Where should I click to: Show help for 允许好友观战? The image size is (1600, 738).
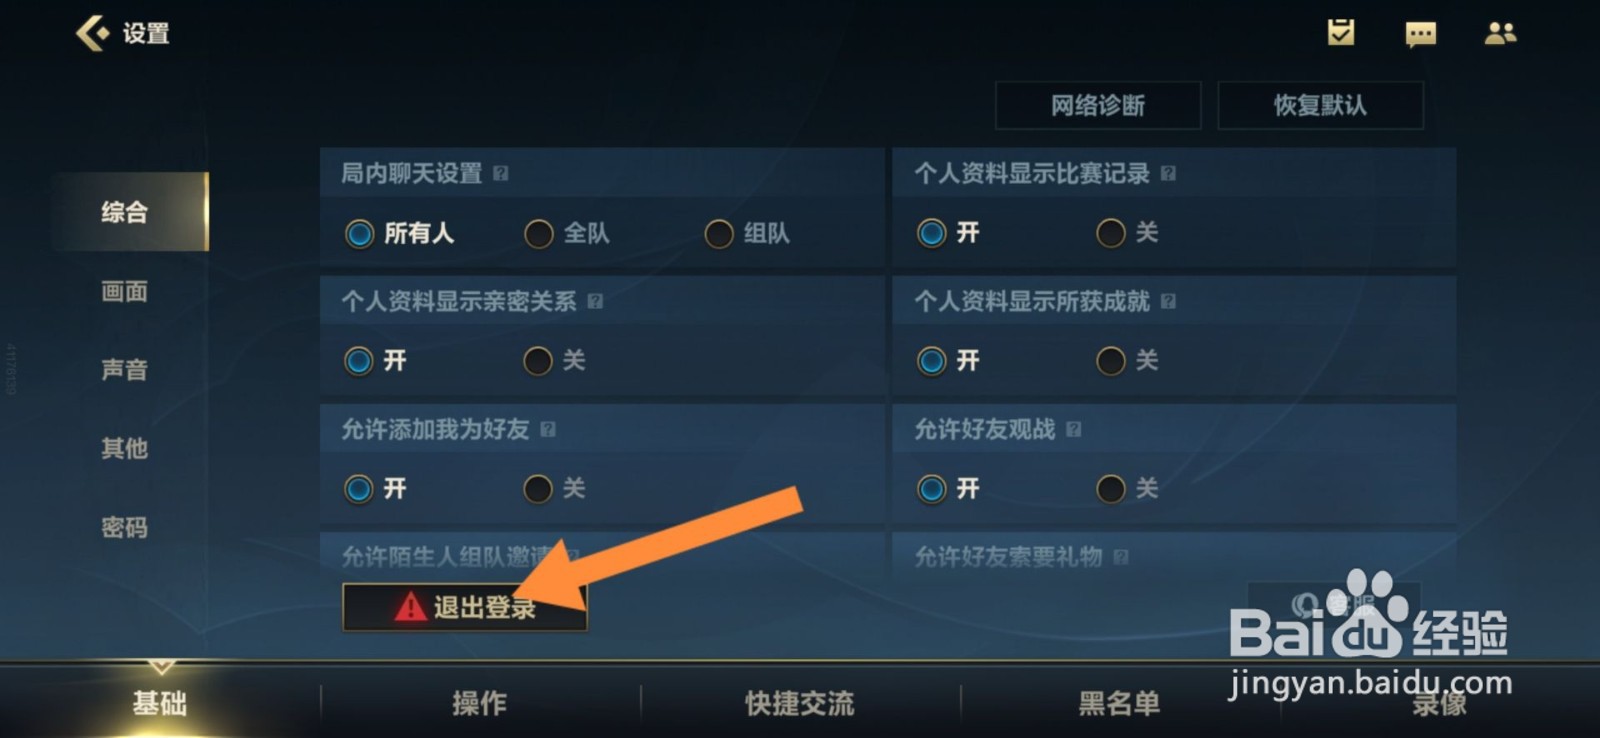pos(1073,429)
